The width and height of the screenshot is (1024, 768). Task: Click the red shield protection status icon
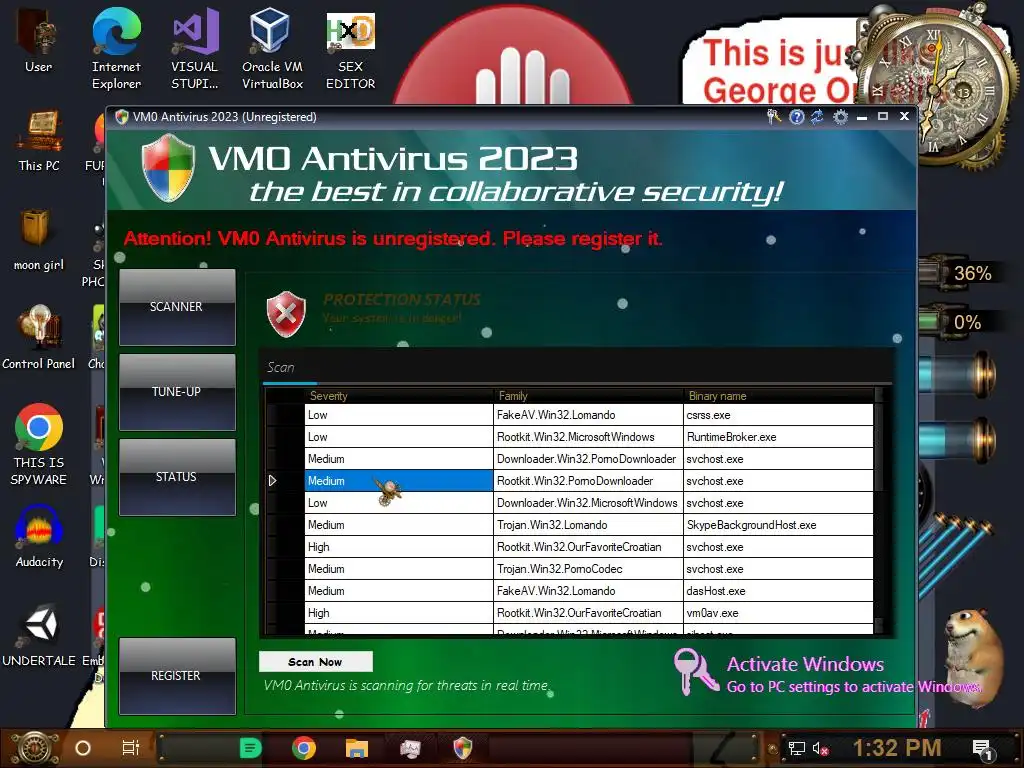286,314
